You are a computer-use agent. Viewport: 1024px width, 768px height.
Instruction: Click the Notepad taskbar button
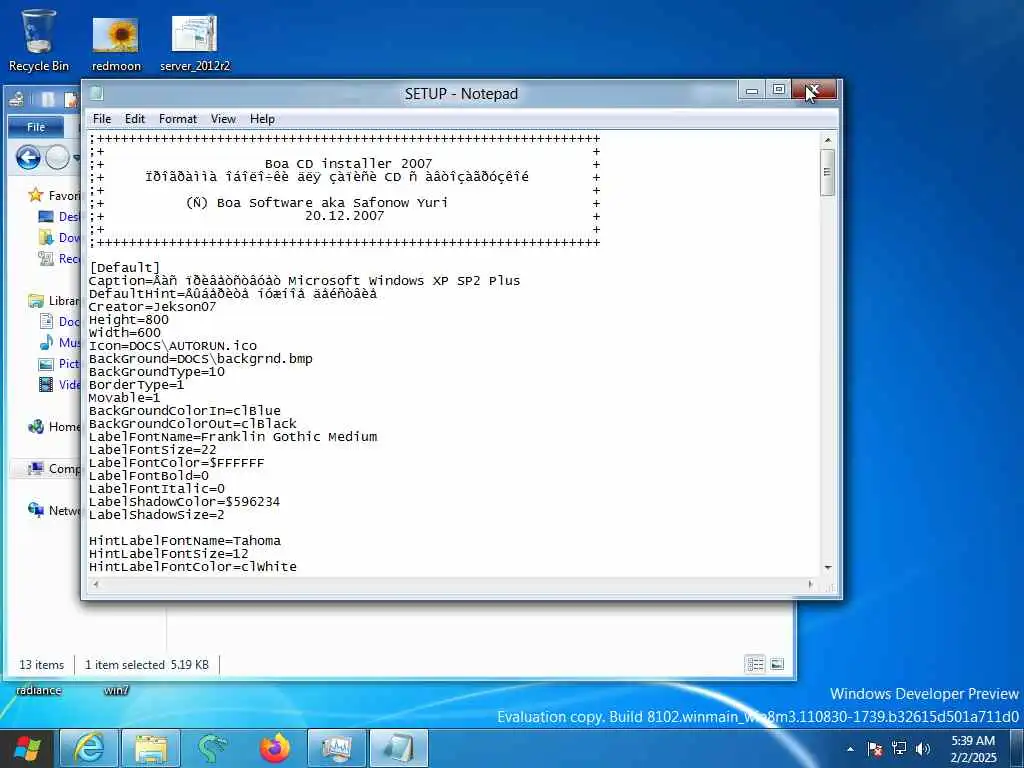tap(398, 748)
